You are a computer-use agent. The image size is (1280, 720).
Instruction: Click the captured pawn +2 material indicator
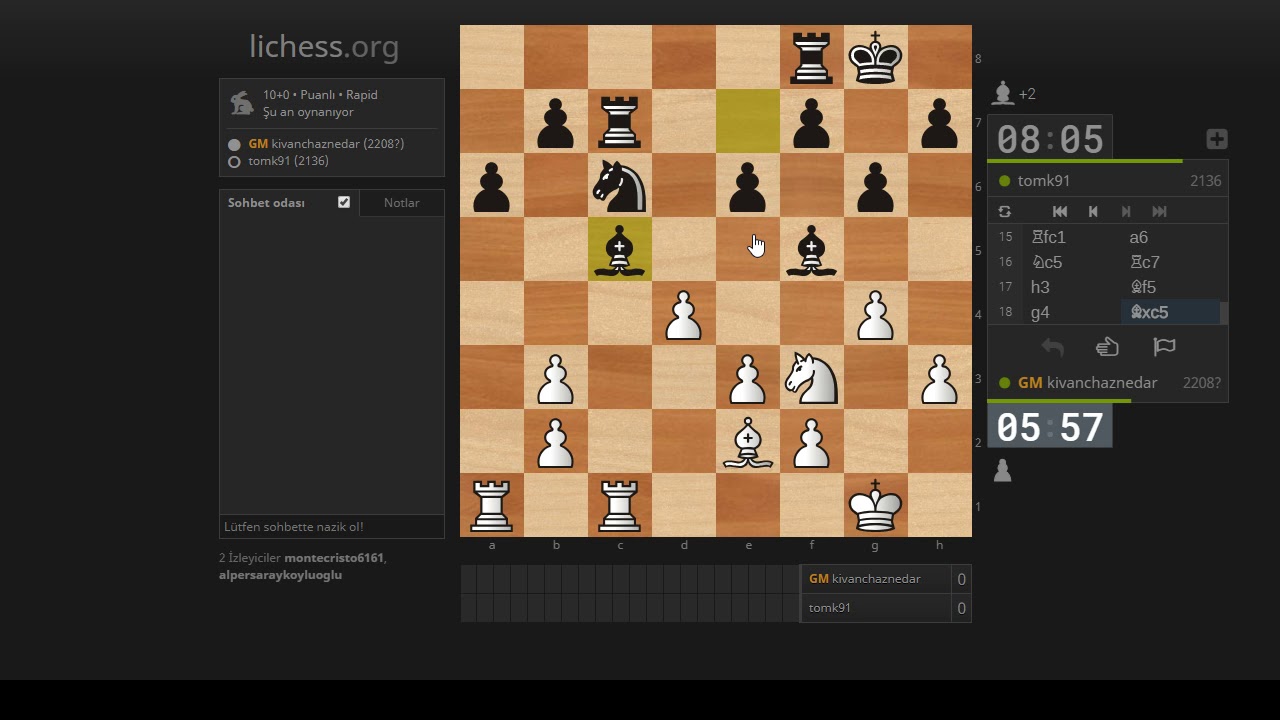click(1013, 94)
